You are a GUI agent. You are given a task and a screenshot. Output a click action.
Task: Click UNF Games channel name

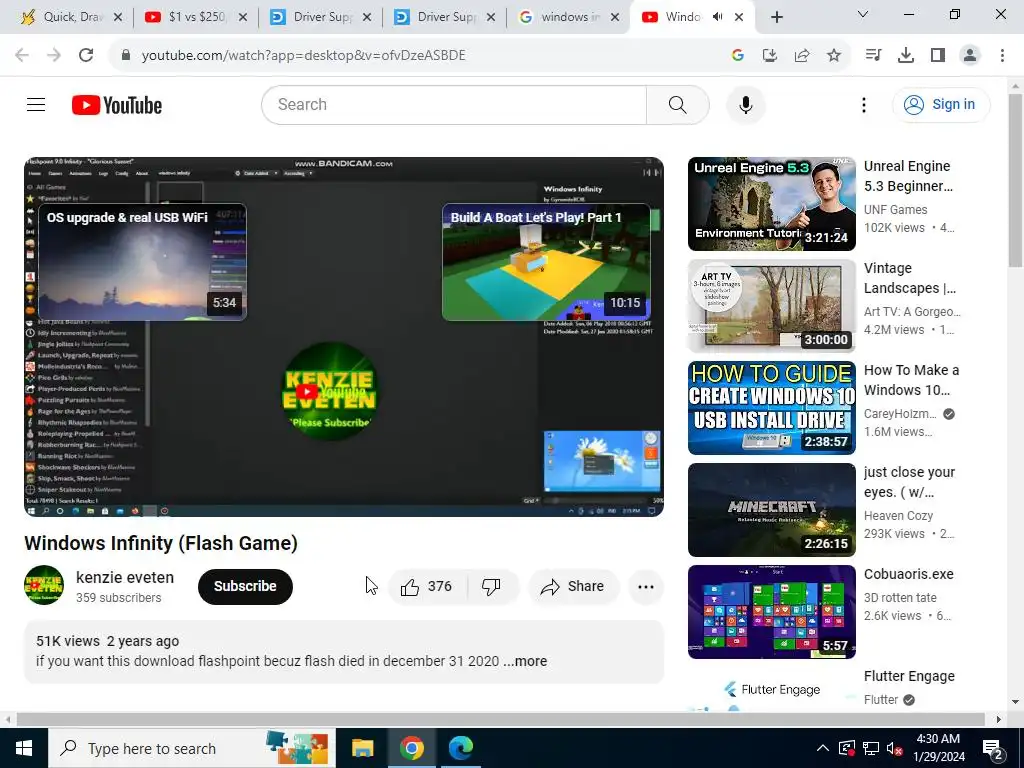point(895,210)
